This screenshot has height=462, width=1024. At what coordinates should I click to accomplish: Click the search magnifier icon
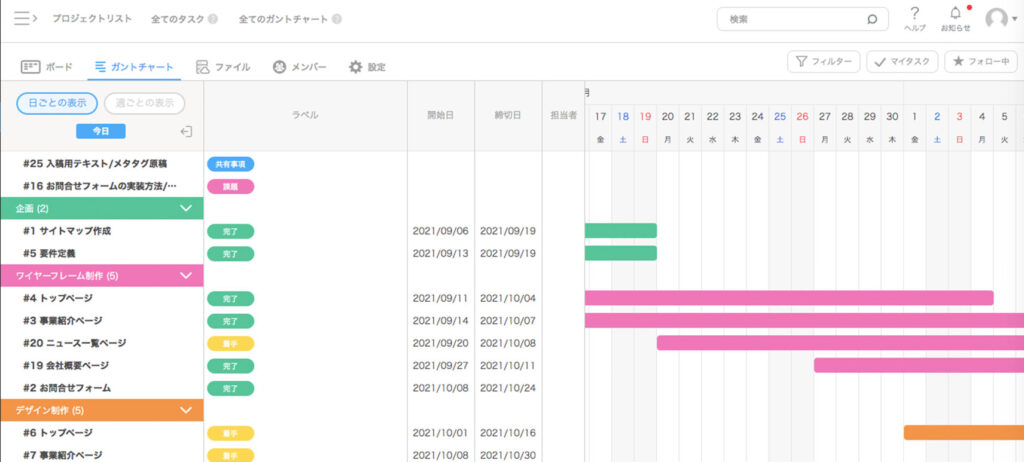(x=872, y=19)
